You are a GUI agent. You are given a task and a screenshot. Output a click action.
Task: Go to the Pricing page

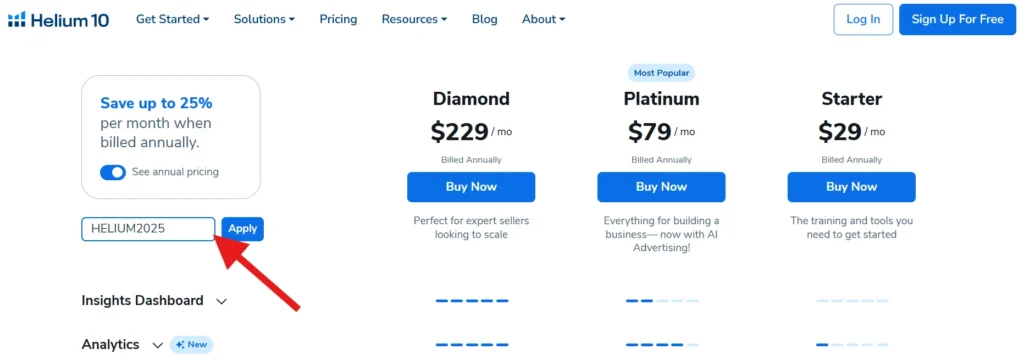point(338,20)
